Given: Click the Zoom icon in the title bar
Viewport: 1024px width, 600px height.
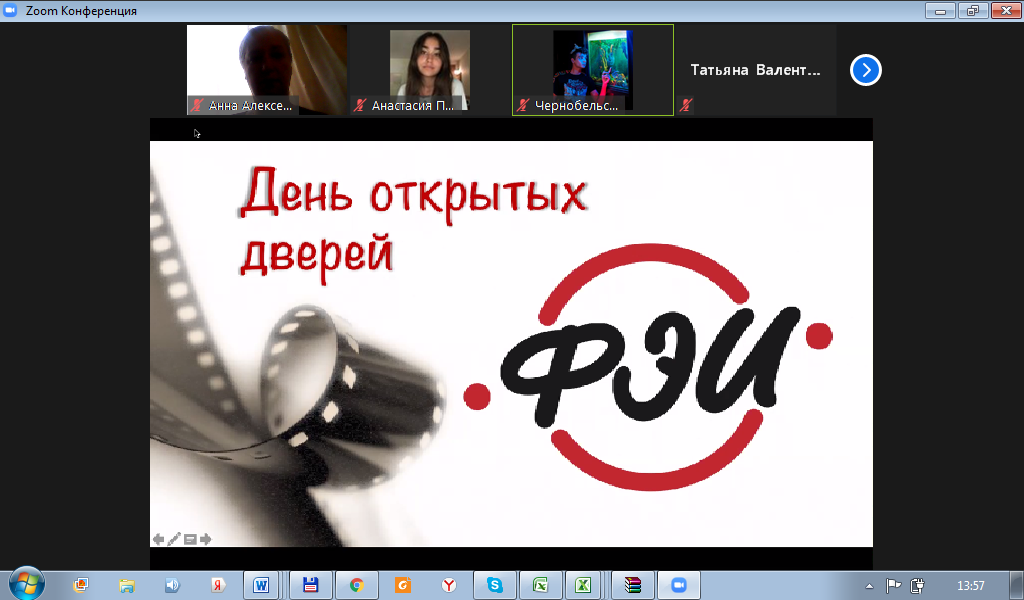Looking at the screenshot, I should [x=10, y=10].
